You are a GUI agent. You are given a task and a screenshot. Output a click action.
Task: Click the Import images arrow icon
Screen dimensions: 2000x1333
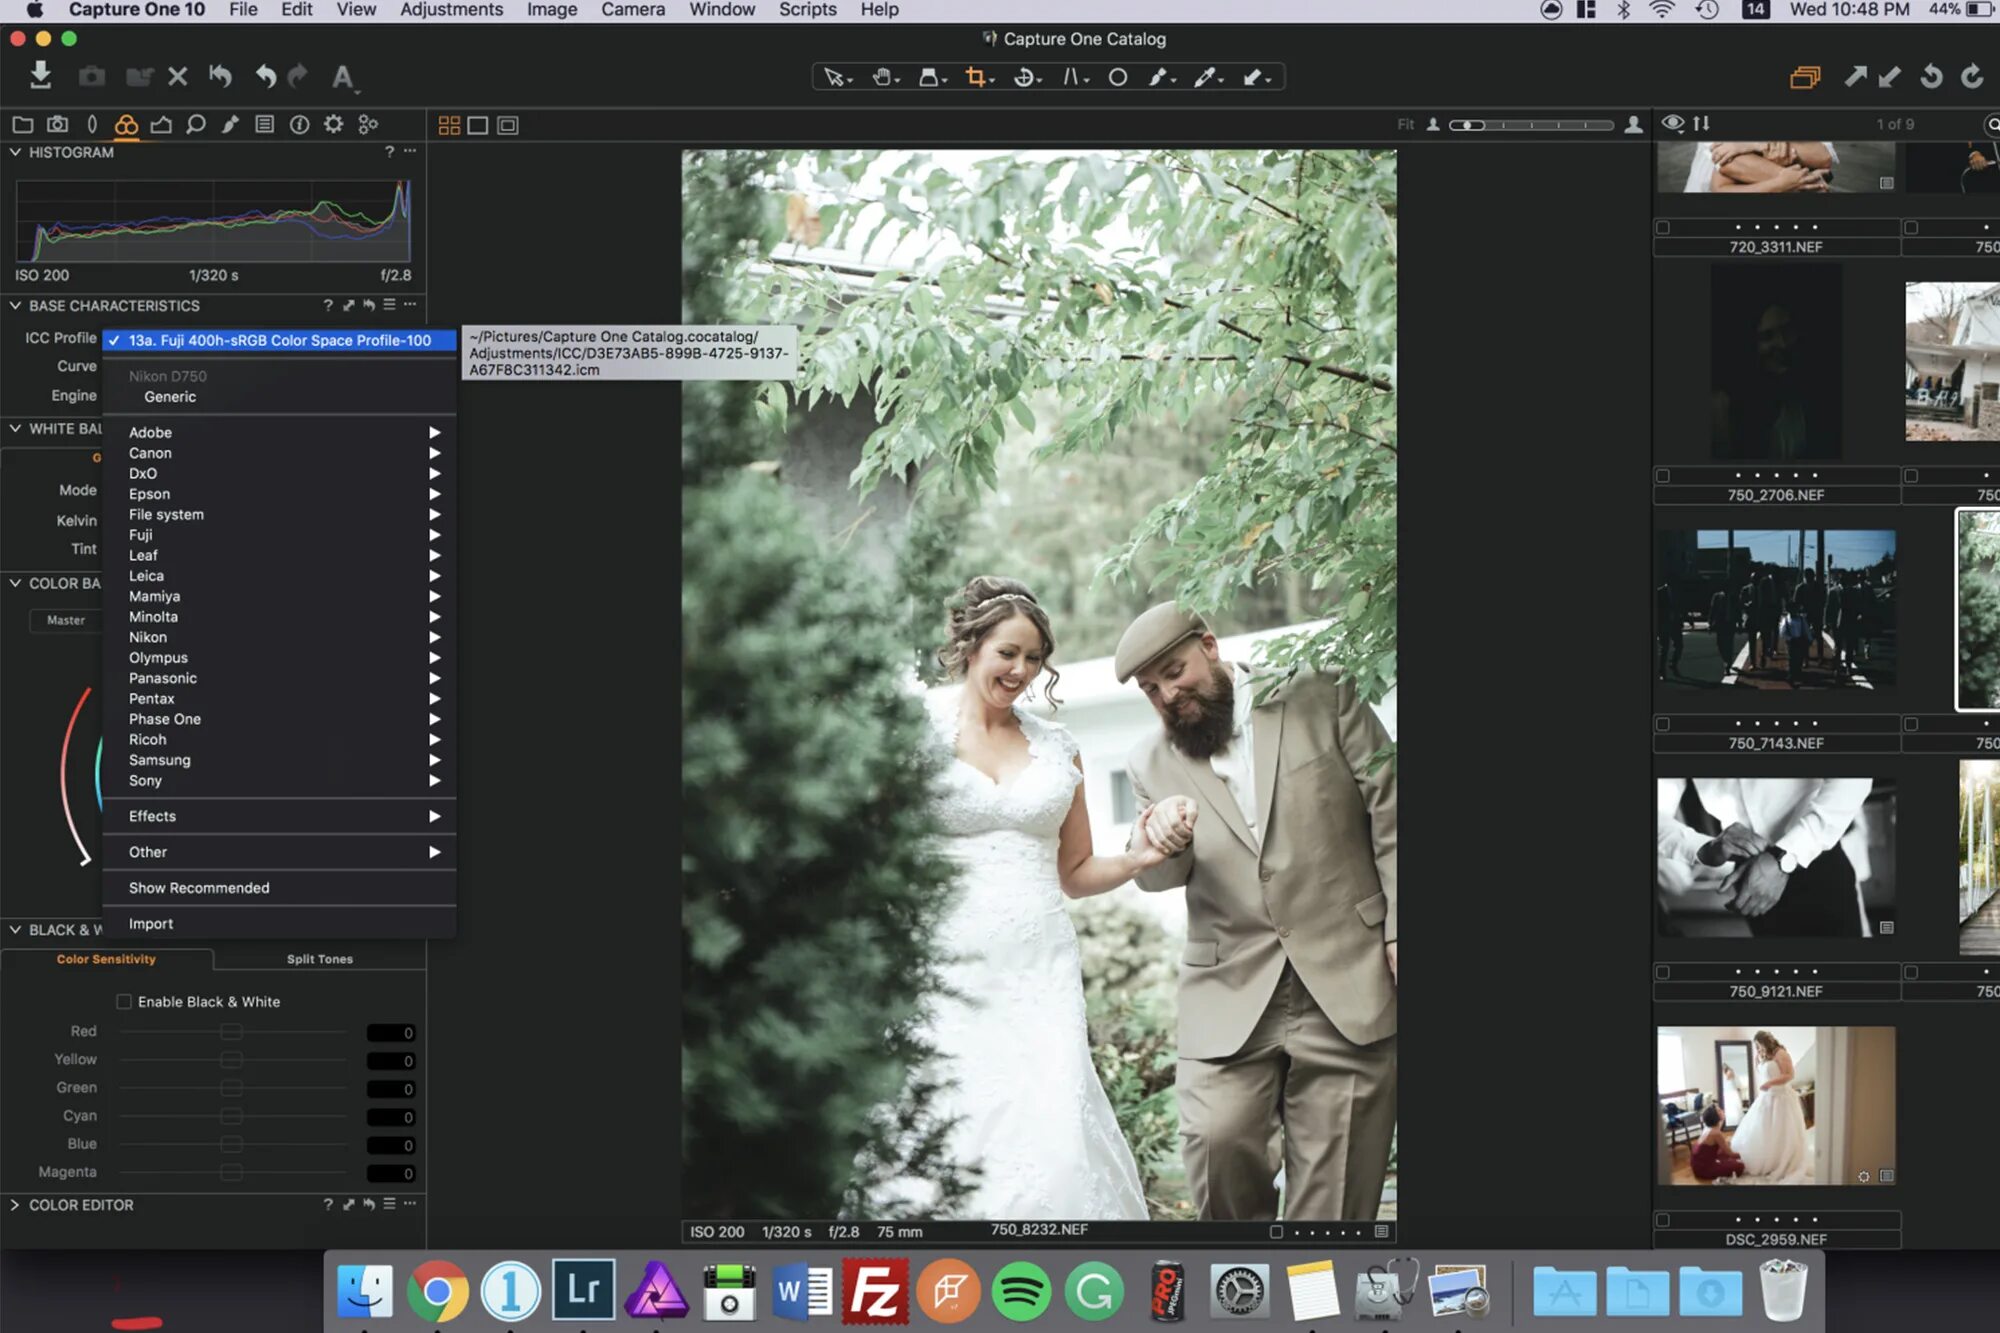(40, 76)
